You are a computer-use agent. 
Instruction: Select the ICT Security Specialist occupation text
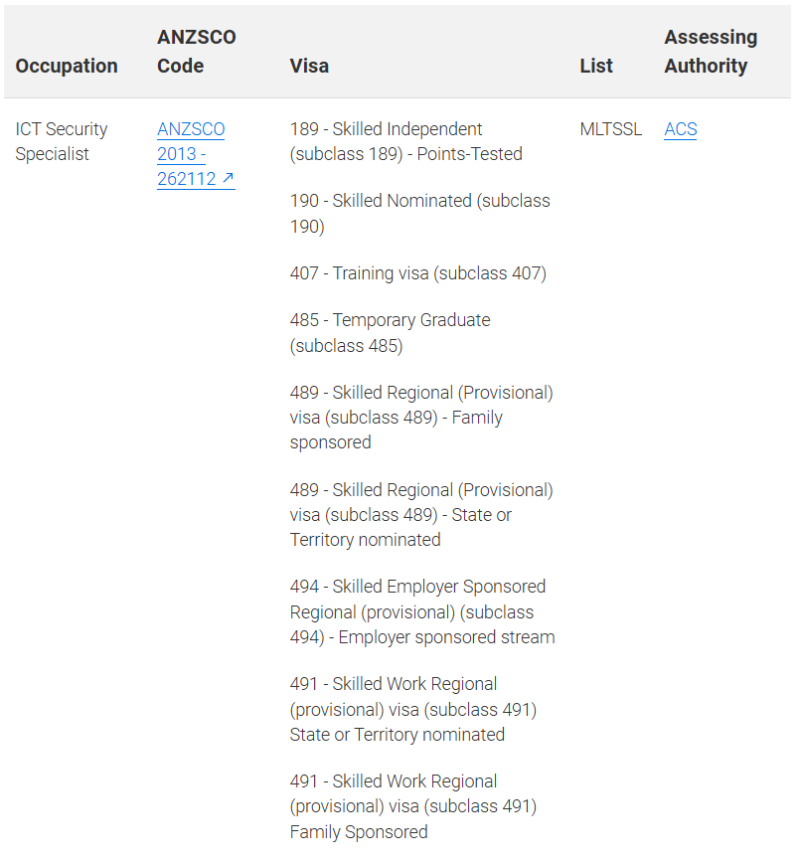point(61,141)
